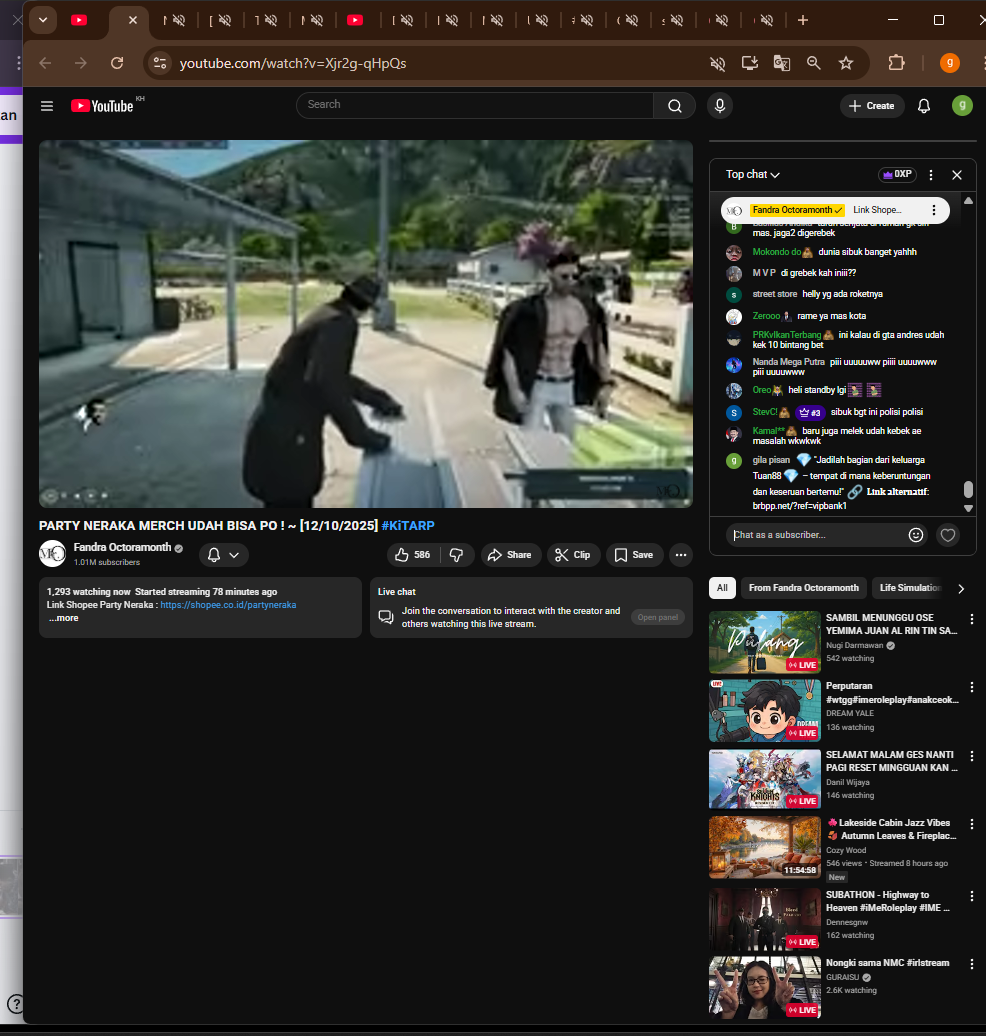Dislike the video
986x1036 pixels.
457,555
